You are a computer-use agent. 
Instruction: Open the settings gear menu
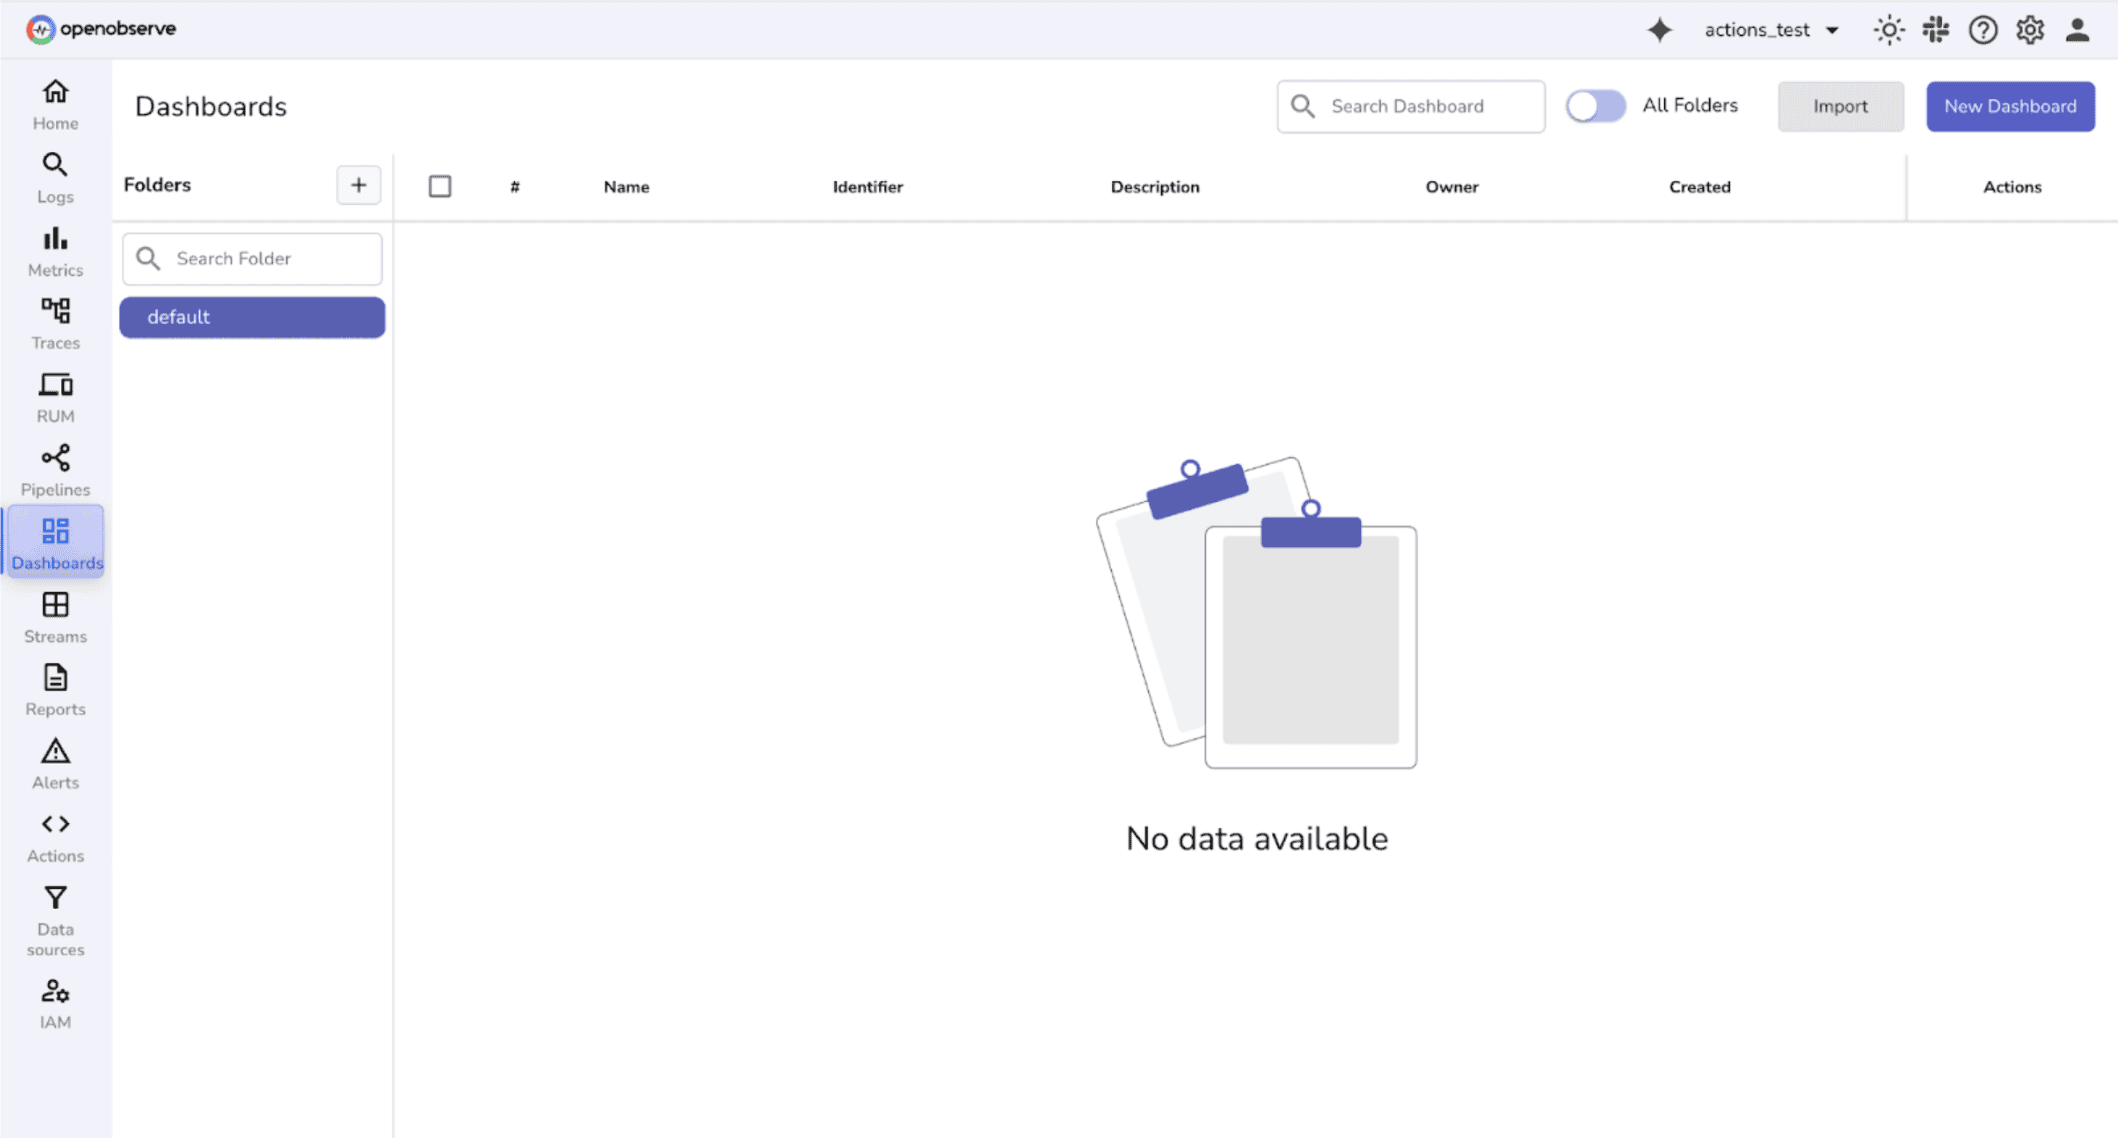point(2030,30)
